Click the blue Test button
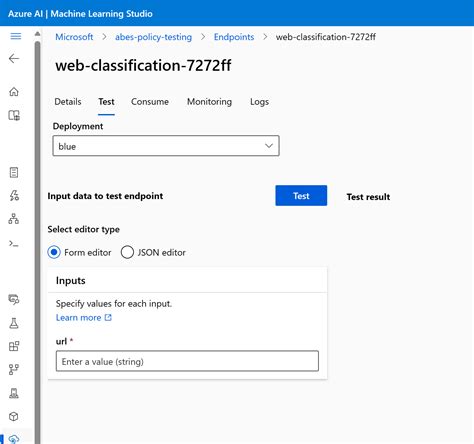The image size is (474, 444). coord(301,196)
